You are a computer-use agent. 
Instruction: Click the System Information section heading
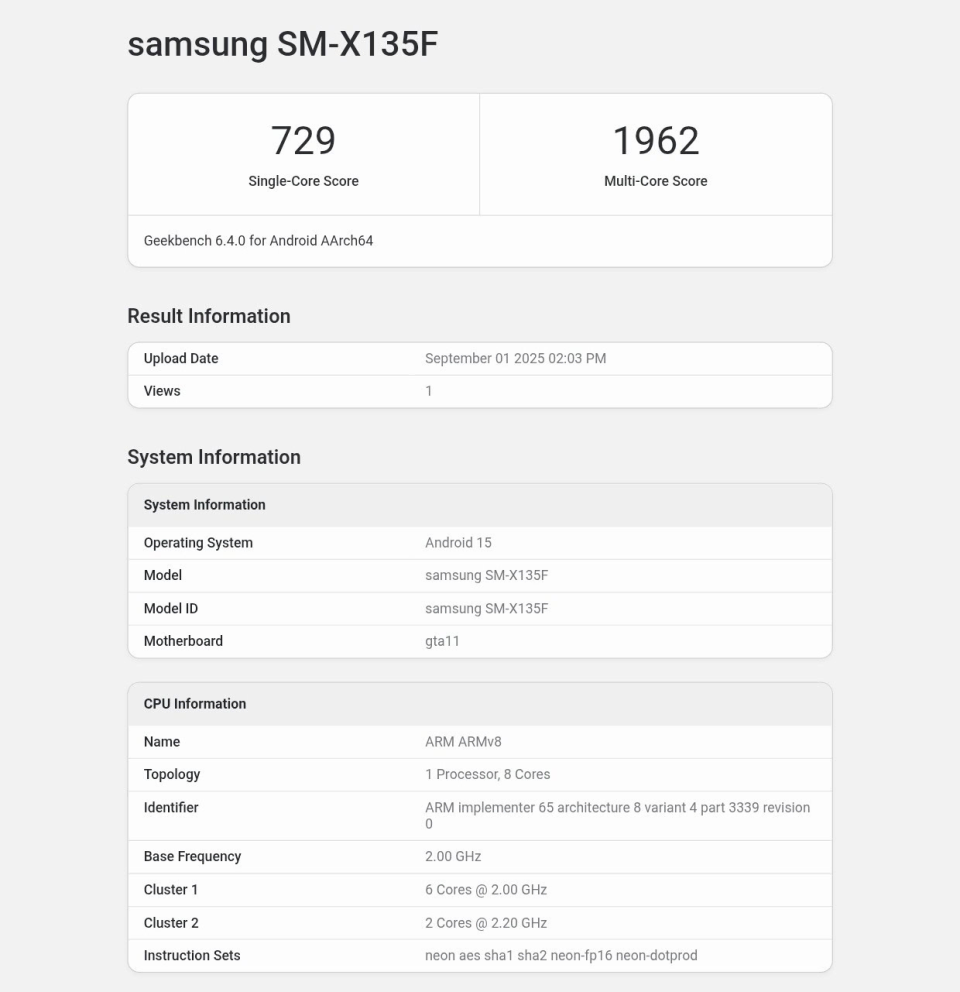(214, 457)
